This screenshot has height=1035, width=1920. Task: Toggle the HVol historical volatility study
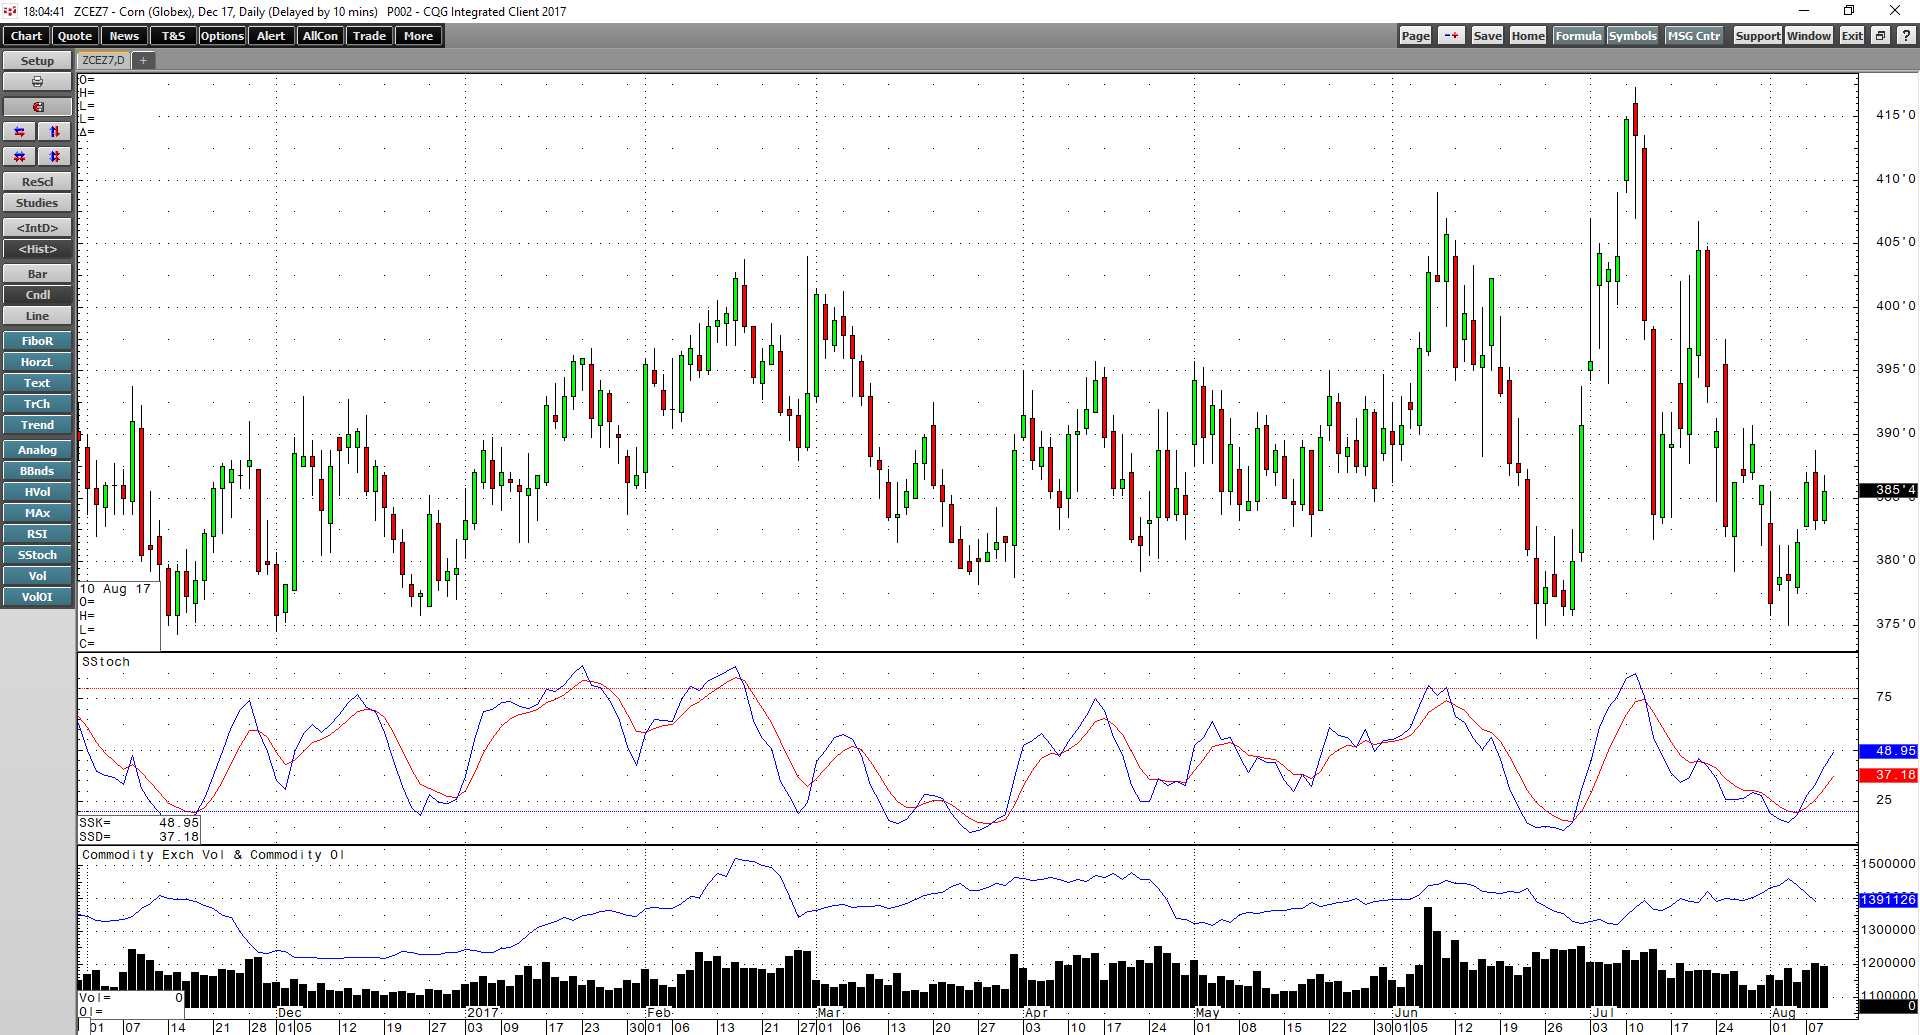click(x=37, y=492)
